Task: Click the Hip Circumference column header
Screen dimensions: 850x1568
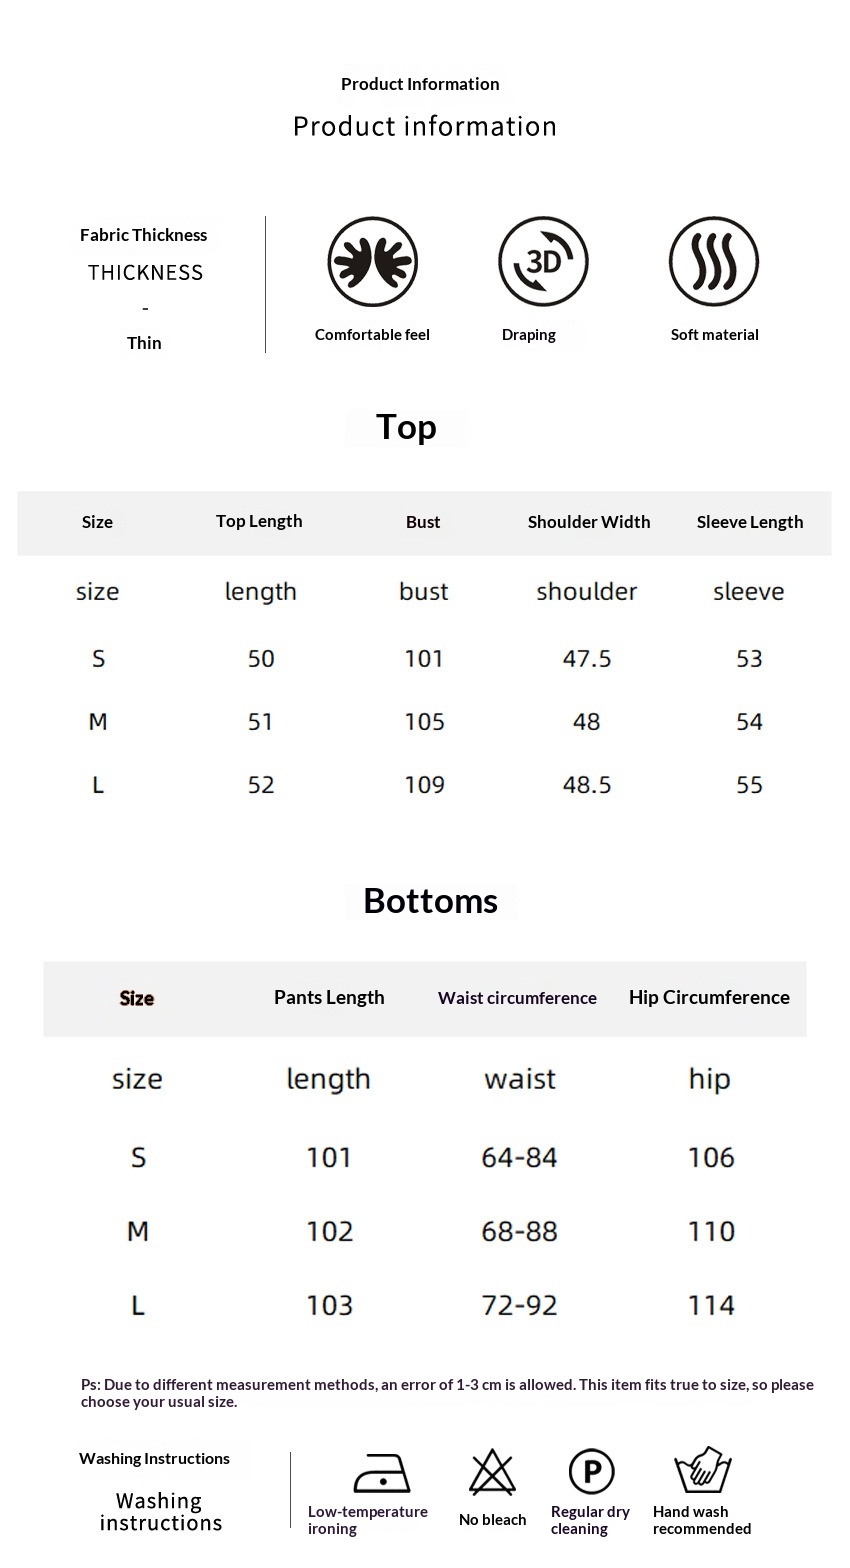Action: (709, 998)
